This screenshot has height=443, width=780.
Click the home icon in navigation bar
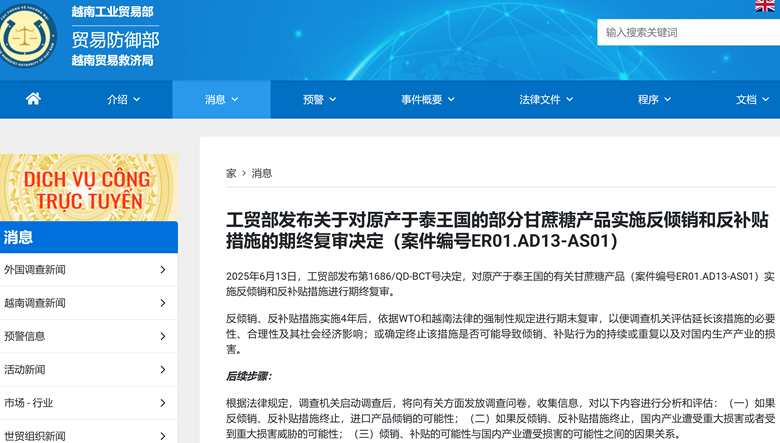coord(33,99)
